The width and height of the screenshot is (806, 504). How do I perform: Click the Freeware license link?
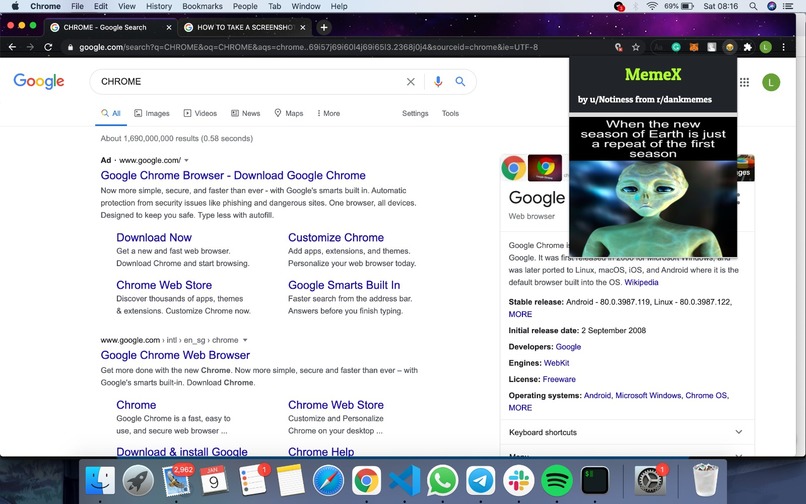(559, 379)
